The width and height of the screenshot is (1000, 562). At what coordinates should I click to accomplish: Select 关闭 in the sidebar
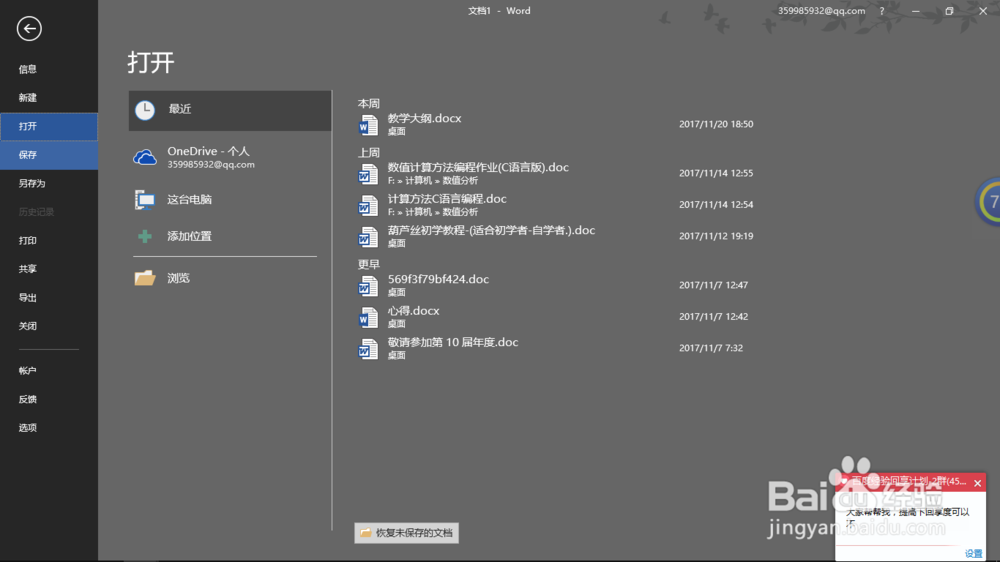[x=48, y=326]
